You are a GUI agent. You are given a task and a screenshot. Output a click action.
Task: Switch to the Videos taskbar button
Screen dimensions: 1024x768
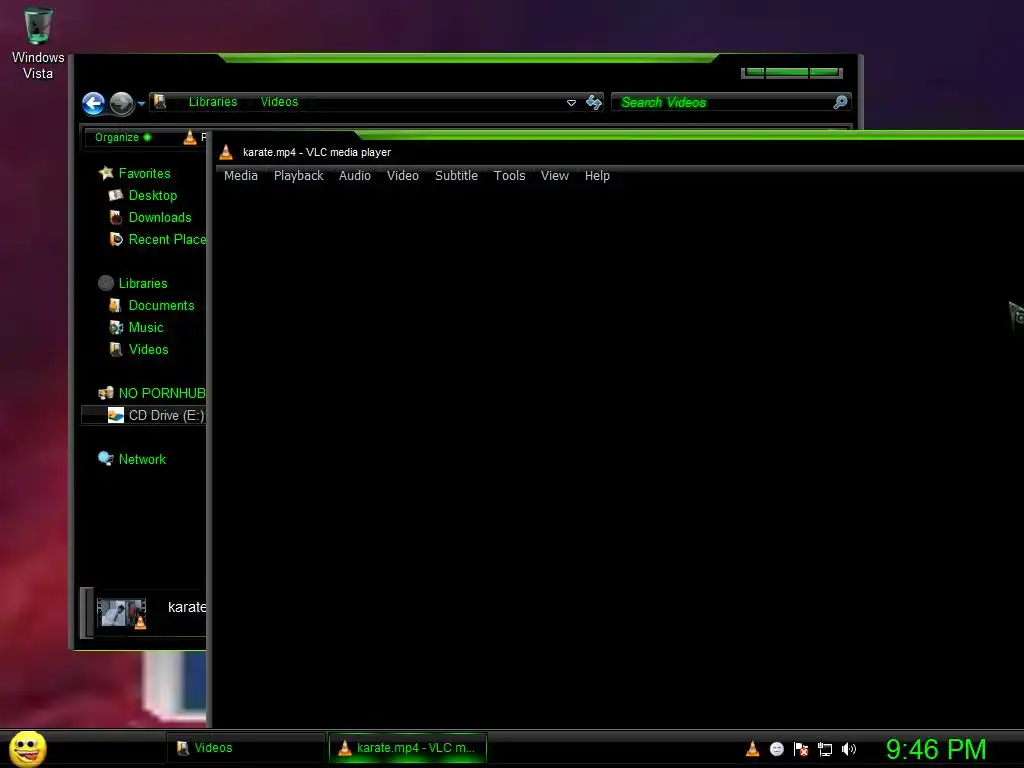[x=246, y=748]
